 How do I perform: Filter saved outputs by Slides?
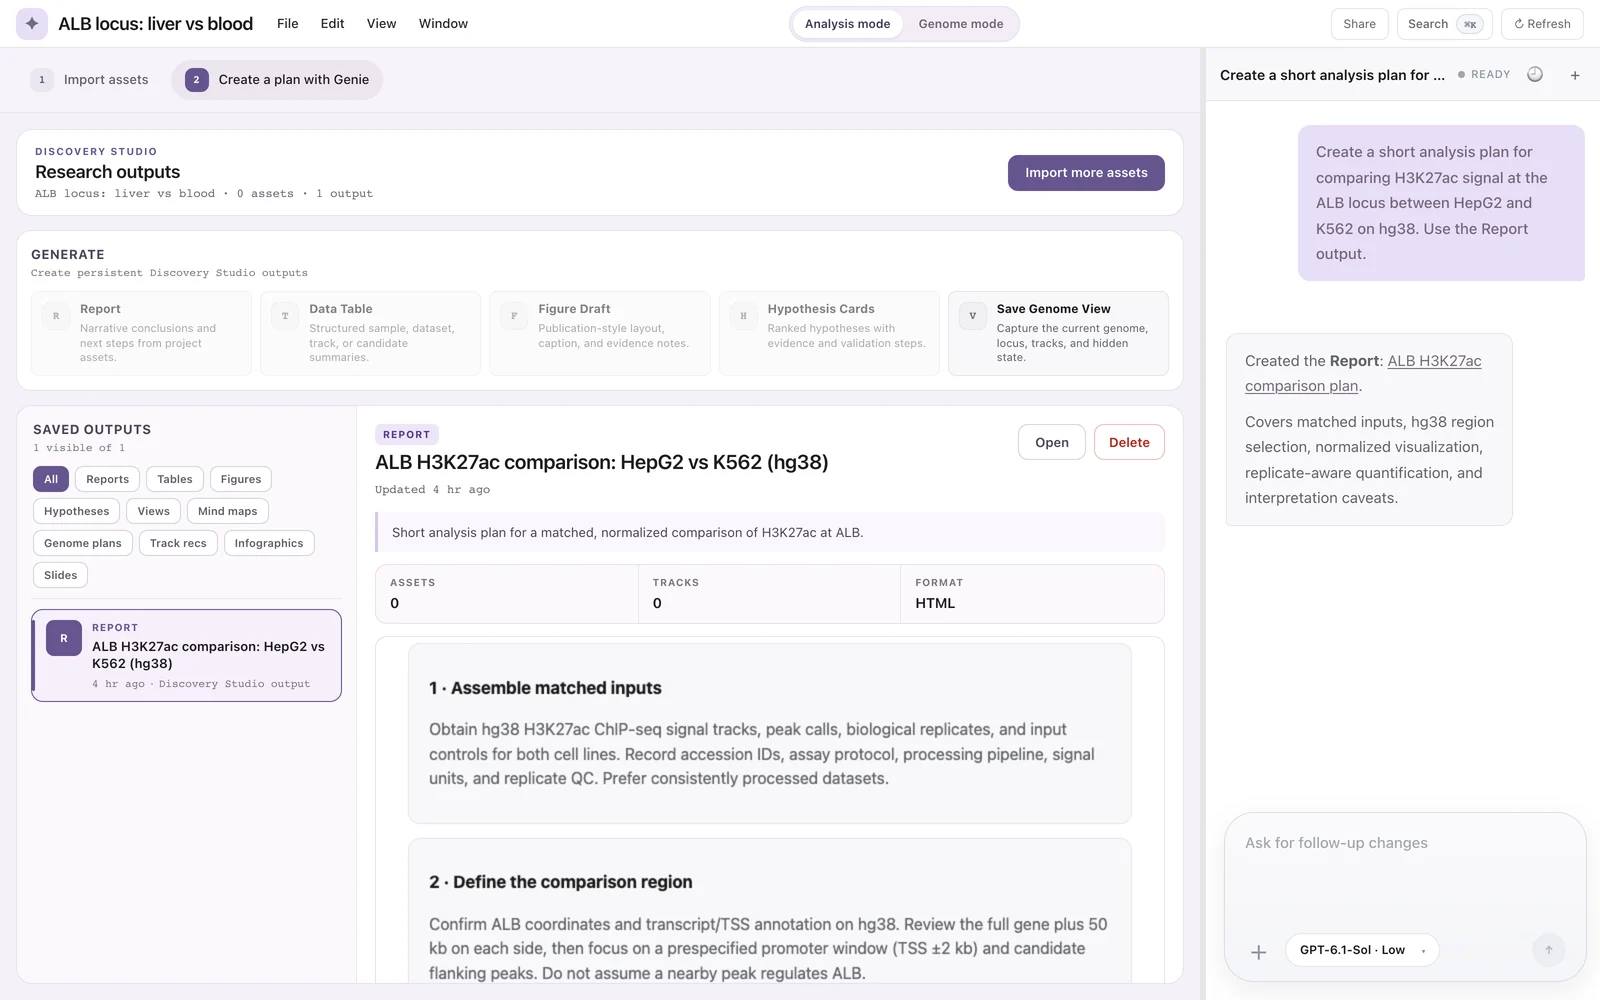[61, 575]
